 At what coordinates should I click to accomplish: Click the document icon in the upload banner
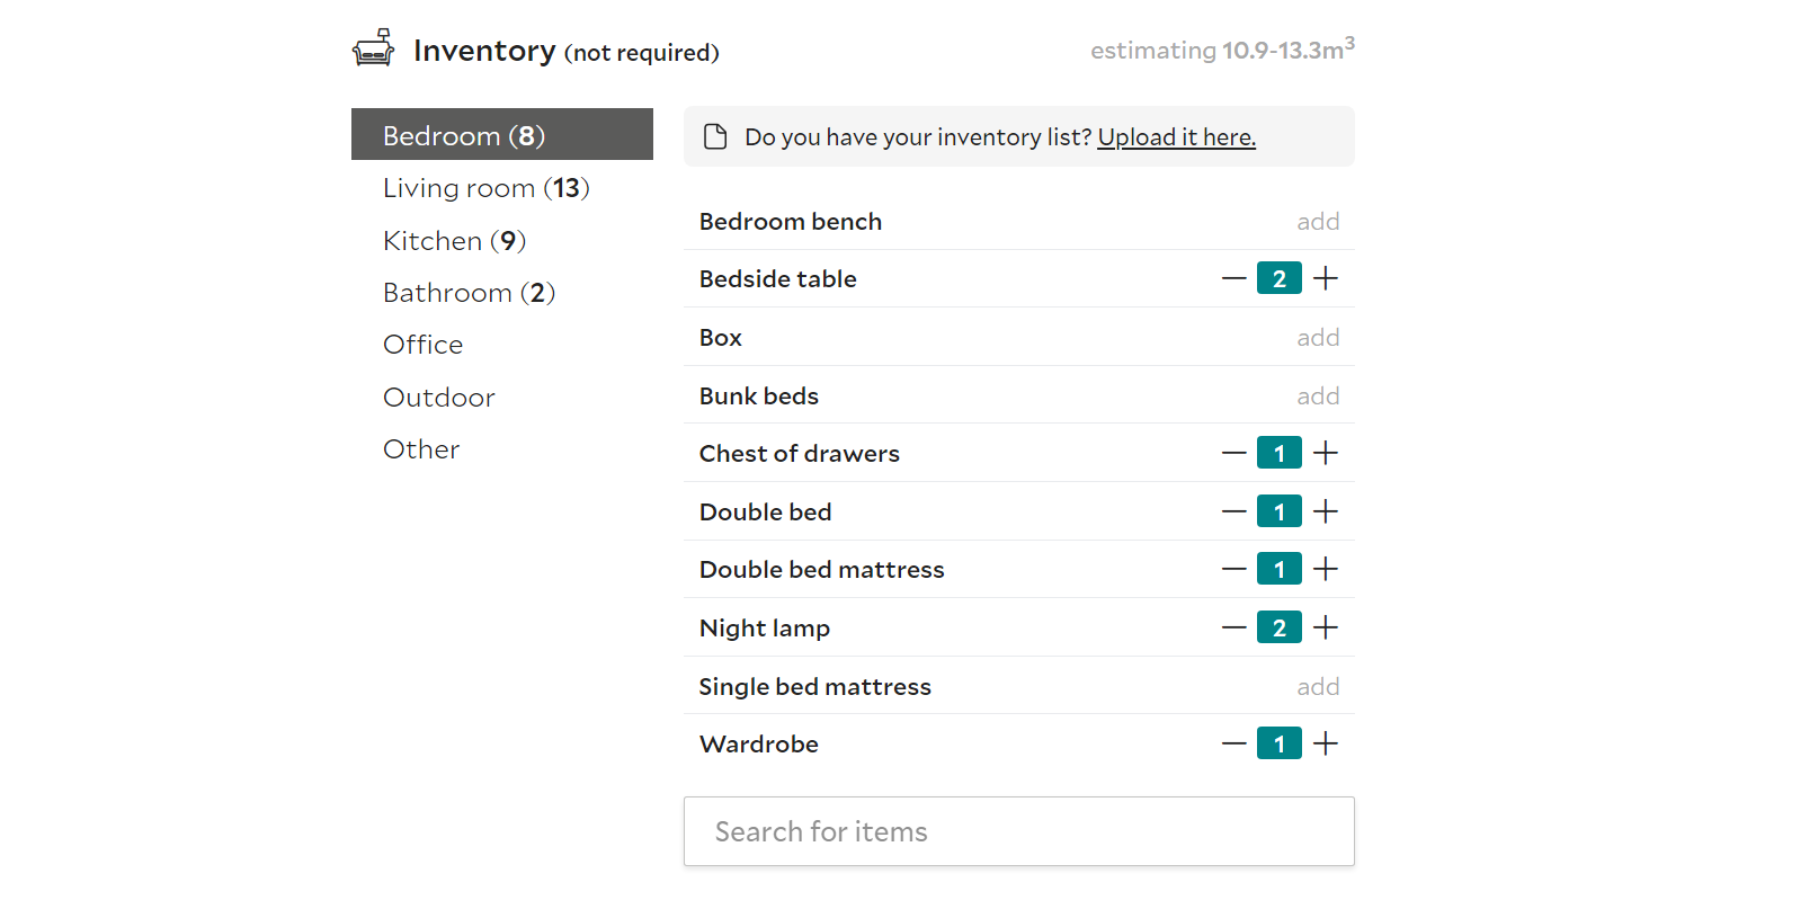pos(715,136)
